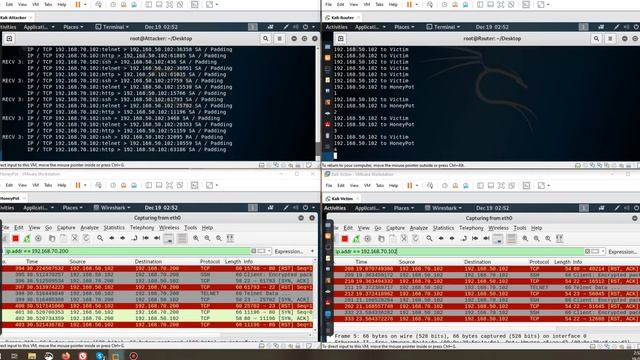Viewport: 640px width, 360px height.
Task: Toggle autoscroll in HoneyPot Wireshark toolbar
Action: (168, 238)
